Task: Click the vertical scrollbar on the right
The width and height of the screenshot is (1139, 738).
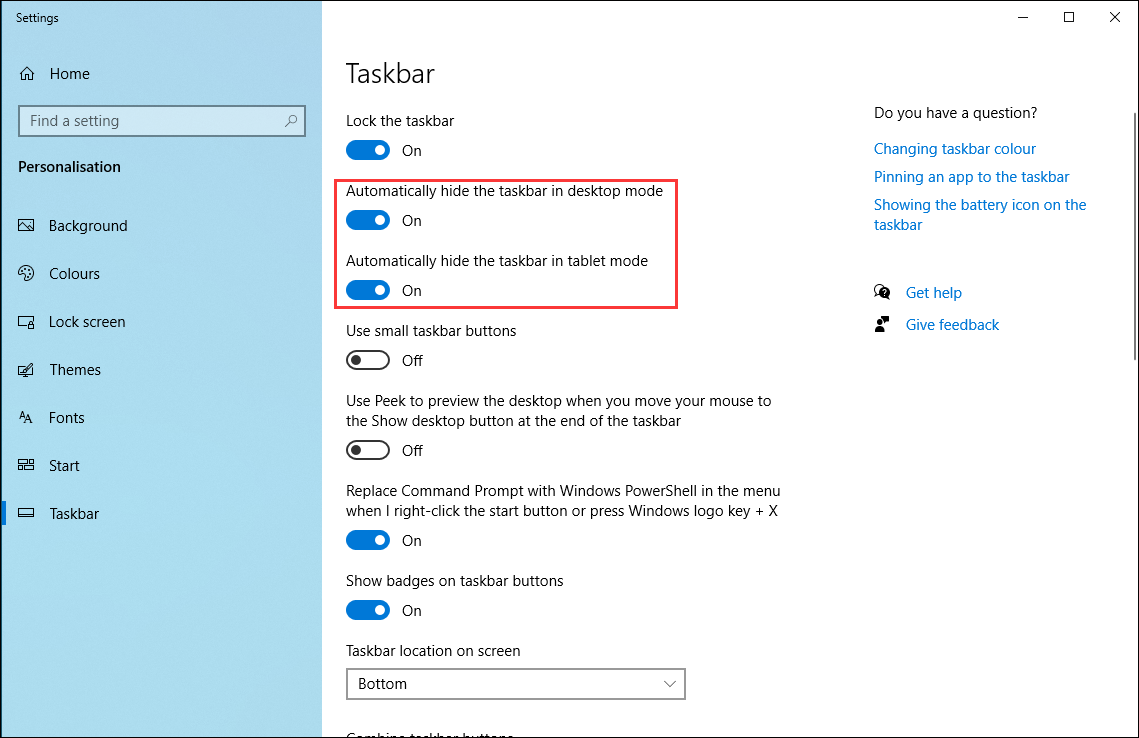Action: (x=1132, y=200)
